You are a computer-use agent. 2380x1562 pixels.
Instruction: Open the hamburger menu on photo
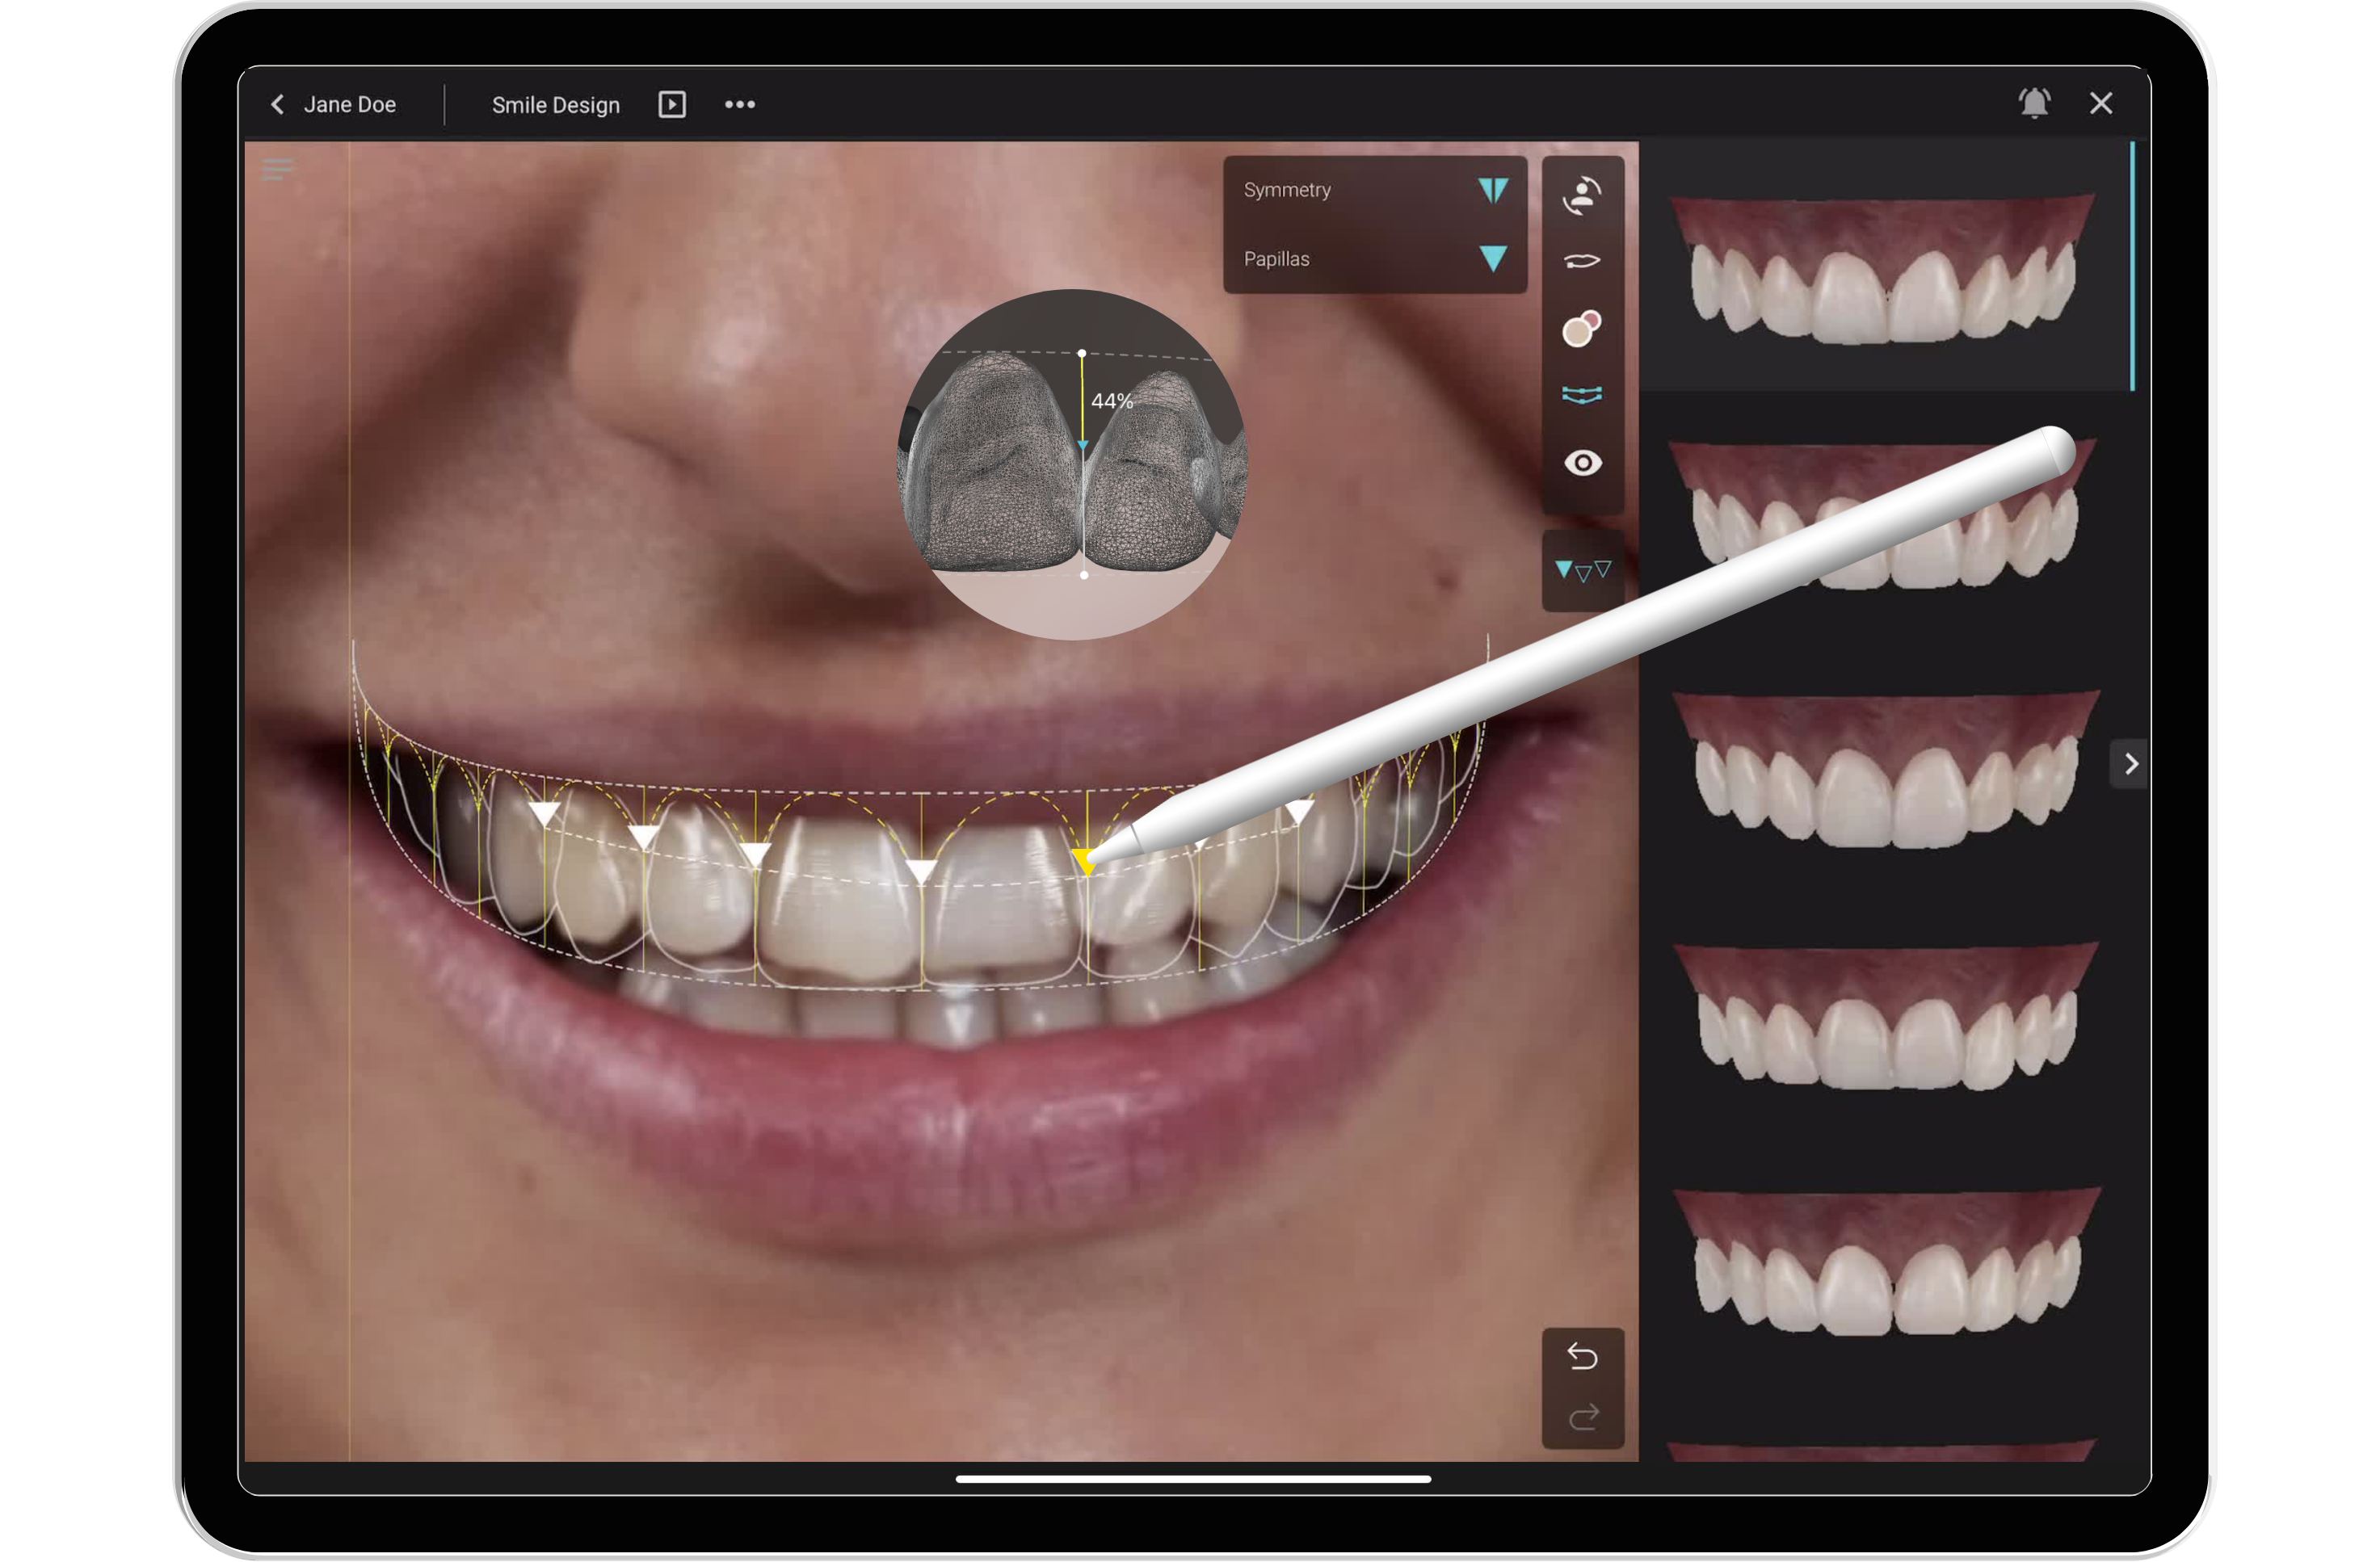coord(277,169)
